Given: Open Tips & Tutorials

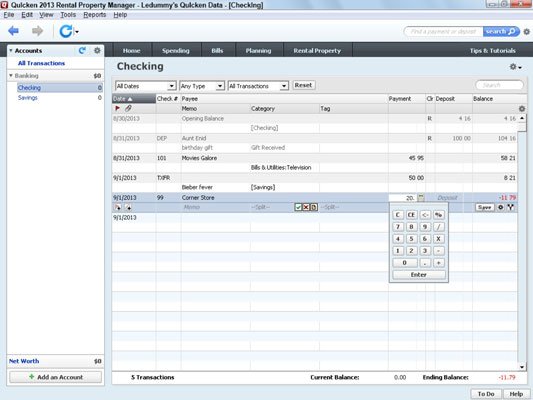Looking at the screenshot, I should click(x=493, y=51).
